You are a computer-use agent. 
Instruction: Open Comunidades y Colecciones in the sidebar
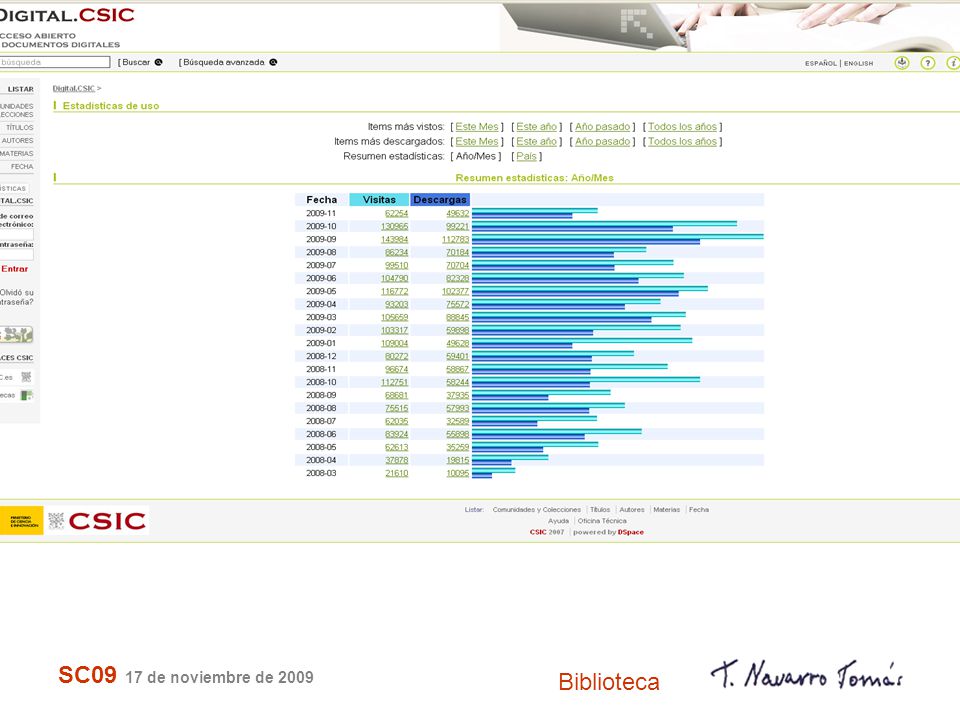coord(17,110)
